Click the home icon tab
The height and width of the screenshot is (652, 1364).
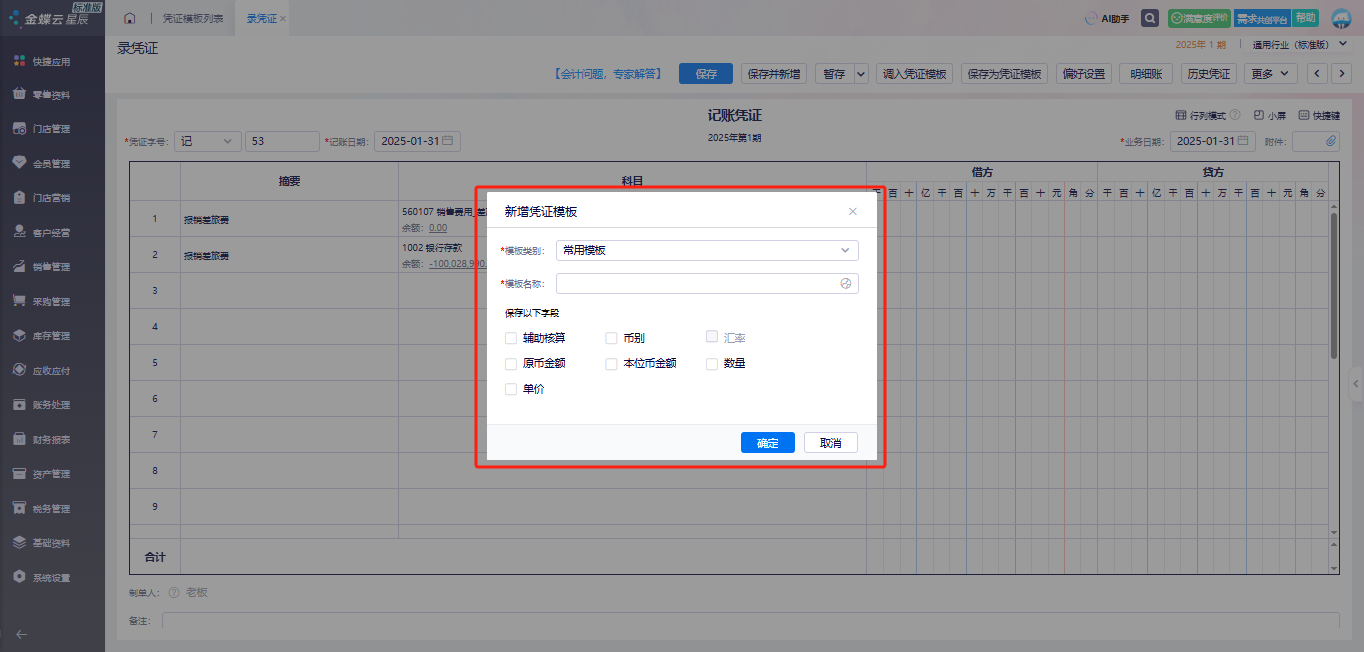129,19
